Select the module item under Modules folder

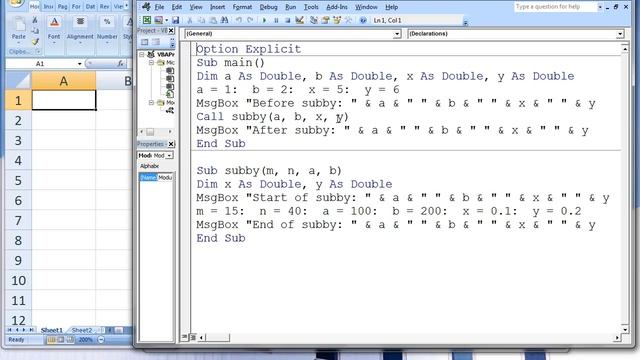[x=169, y=110]
